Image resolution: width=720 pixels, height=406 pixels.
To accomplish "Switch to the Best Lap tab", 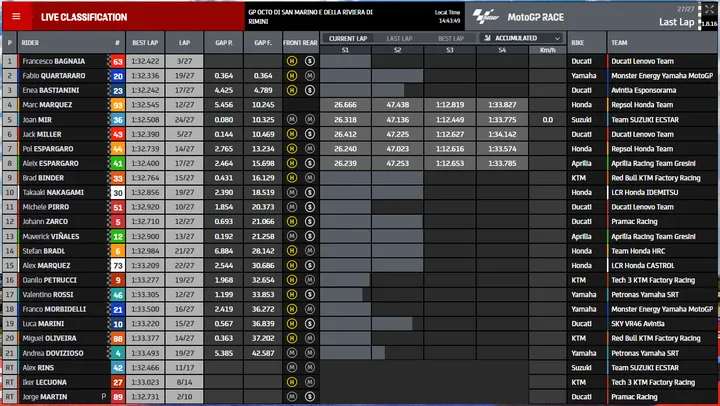I will [x=450, y=39].
